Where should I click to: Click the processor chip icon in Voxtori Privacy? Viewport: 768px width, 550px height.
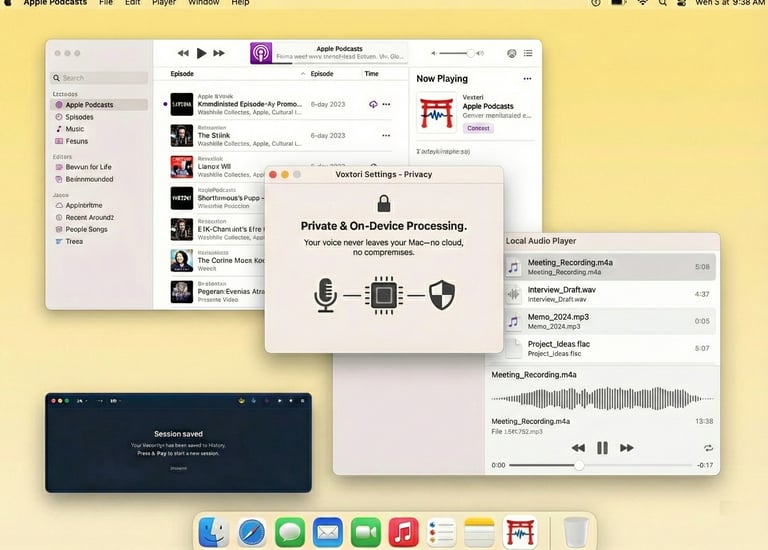pyautogui.click(x=384, y=295)
